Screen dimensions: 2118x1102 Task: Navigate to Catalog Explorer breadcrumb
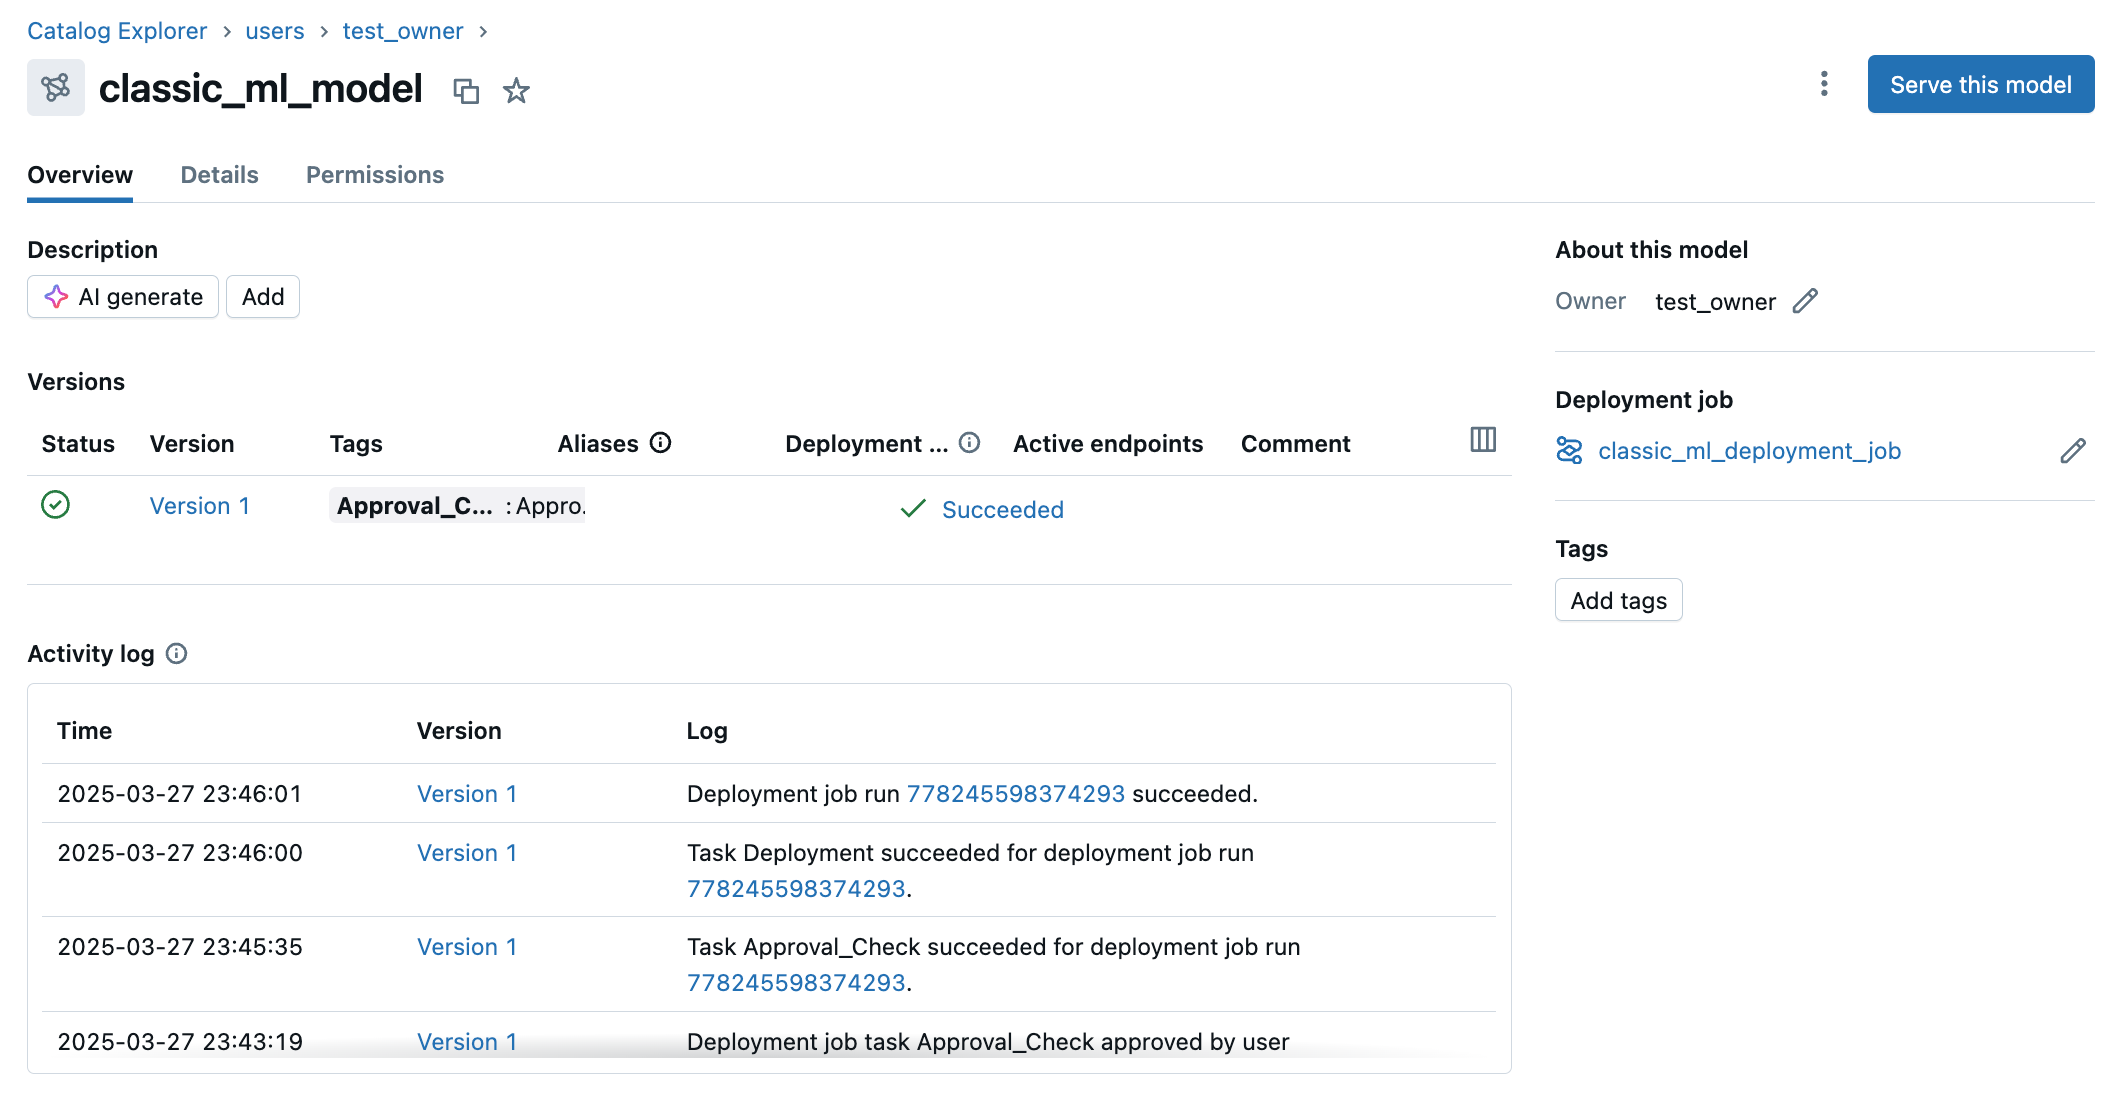(x=116, y=30)
